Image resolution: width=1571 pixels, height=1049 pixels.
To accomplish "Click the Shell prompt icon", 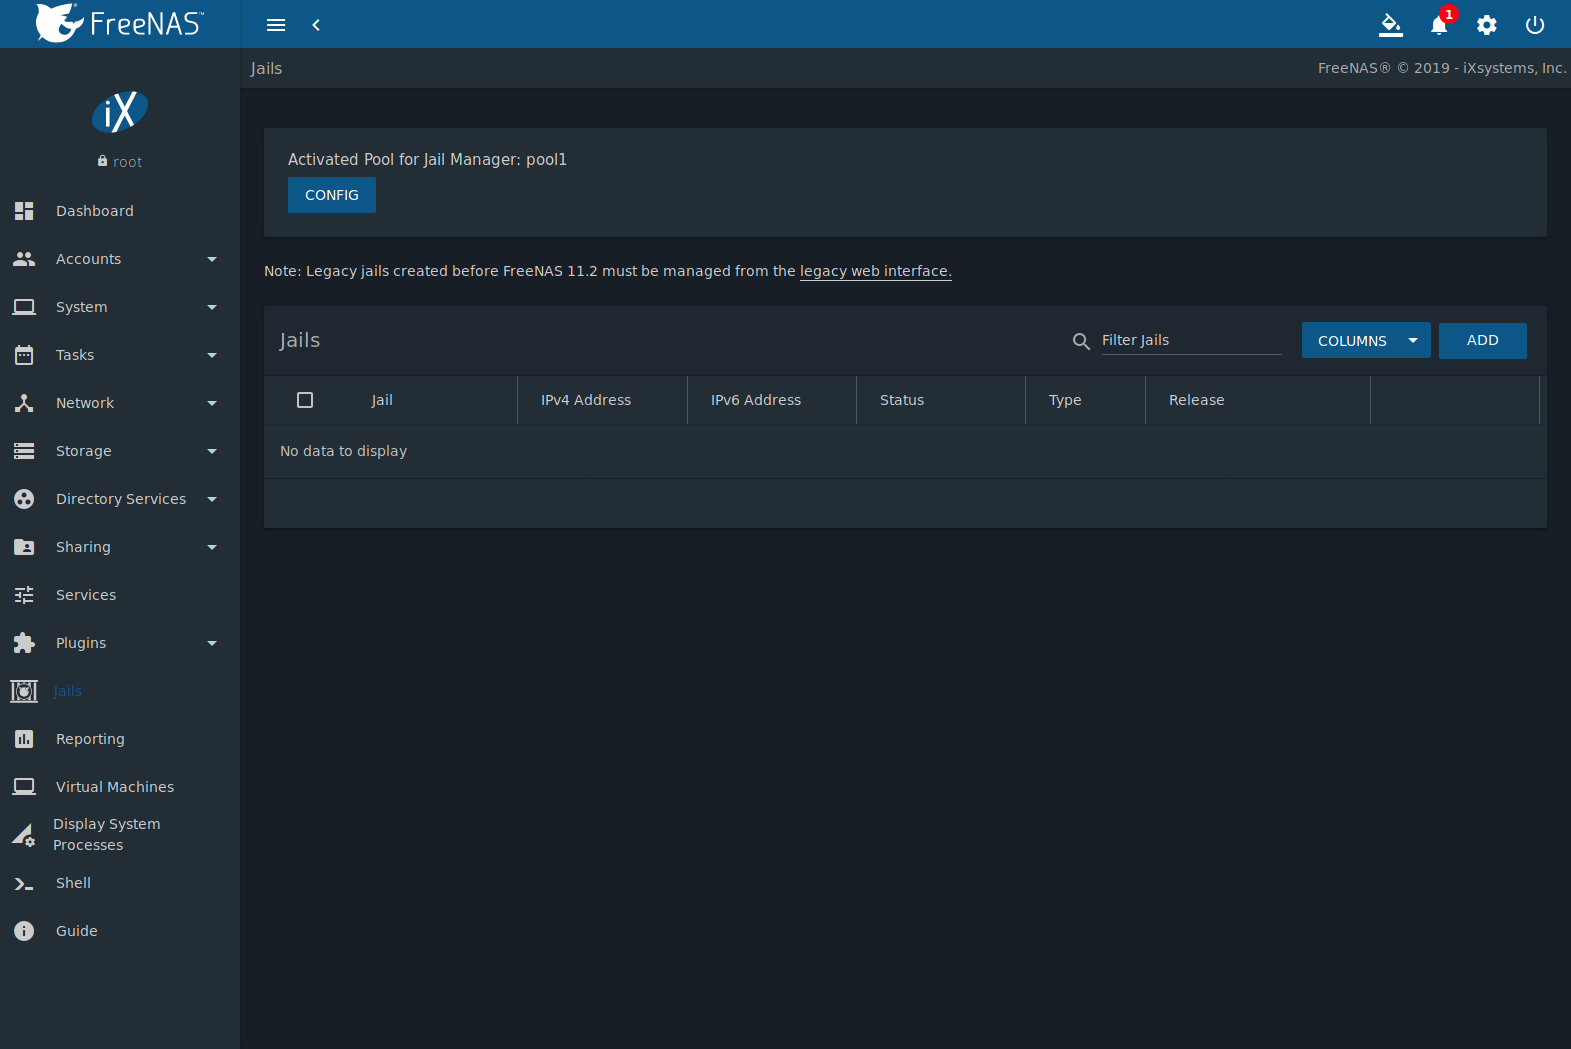I will (x=24, y=883).
